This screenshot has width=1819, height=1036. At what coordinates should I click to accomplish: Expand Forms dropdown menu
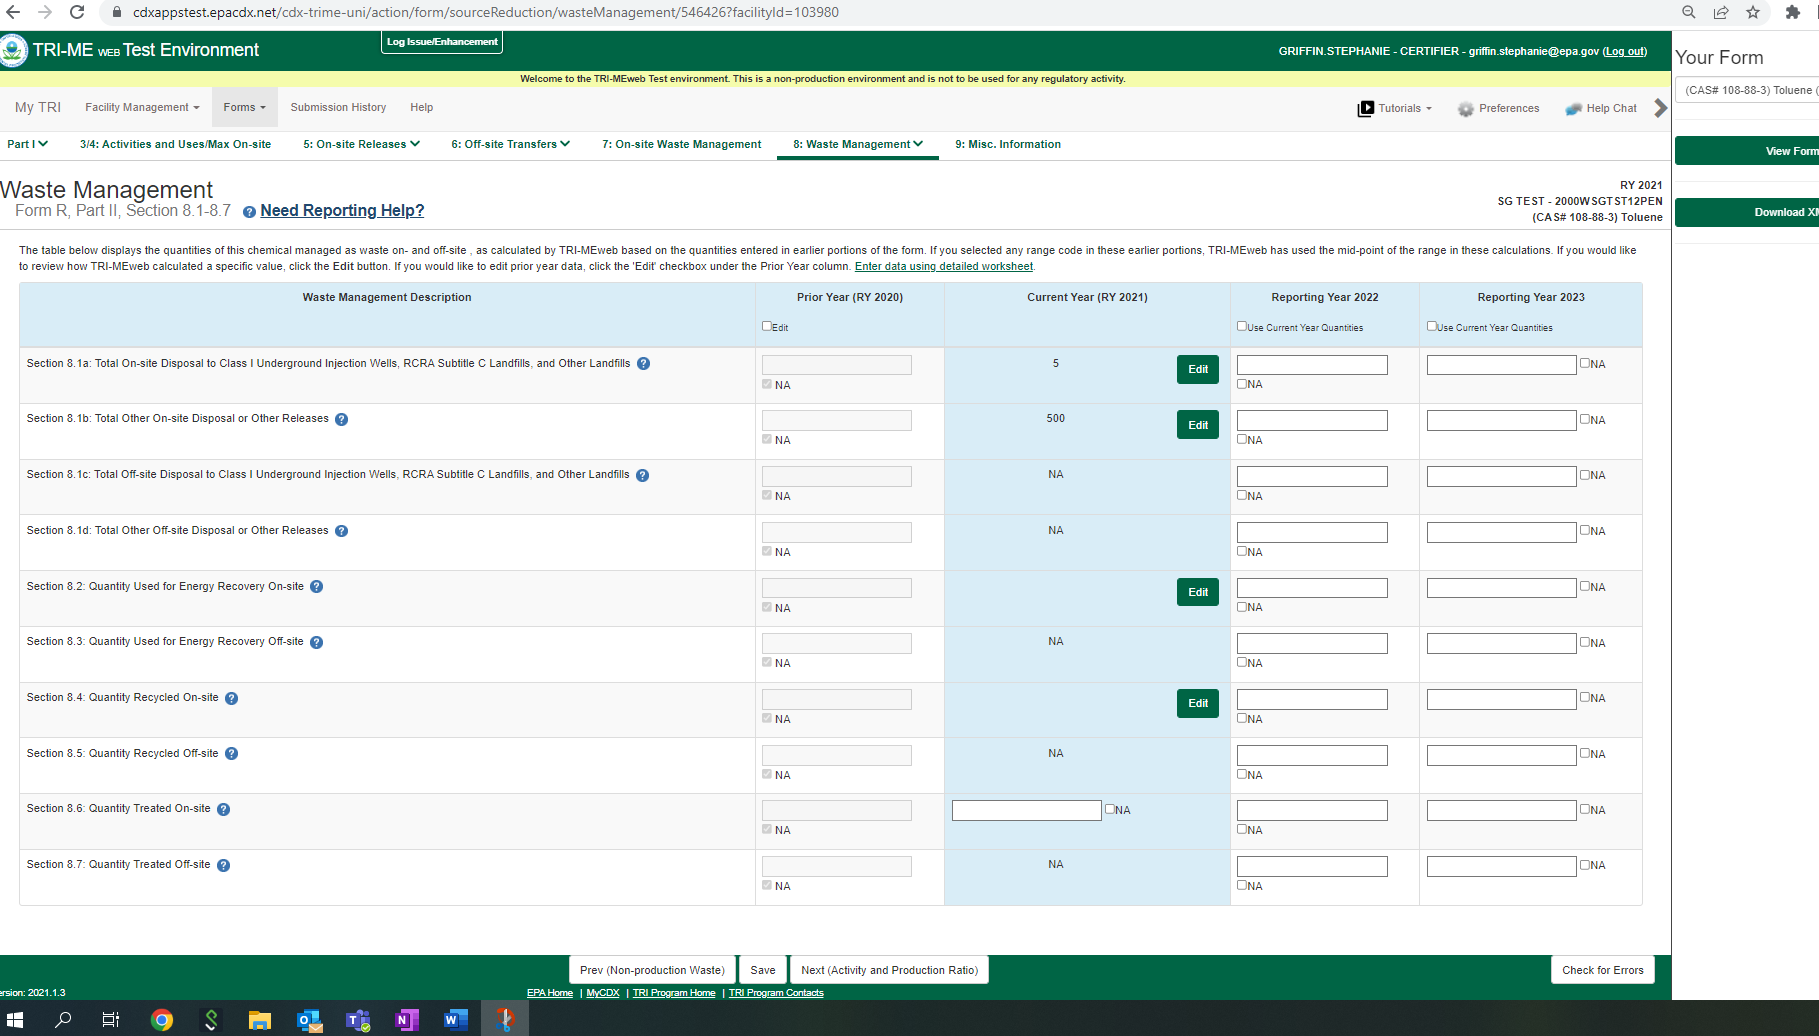pyautogui.click(x=244, y=108)
